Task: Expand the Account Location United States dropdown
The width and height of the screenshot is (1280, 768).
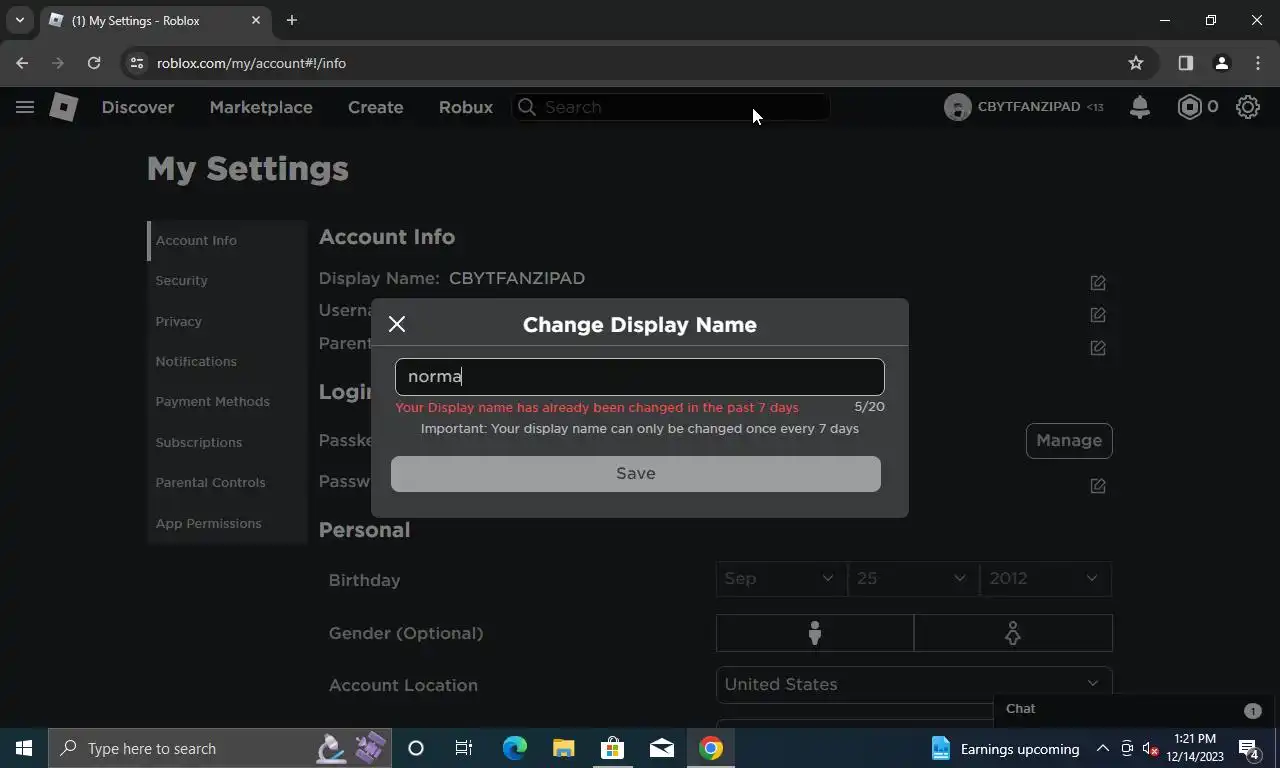Action: click(914, 684)
